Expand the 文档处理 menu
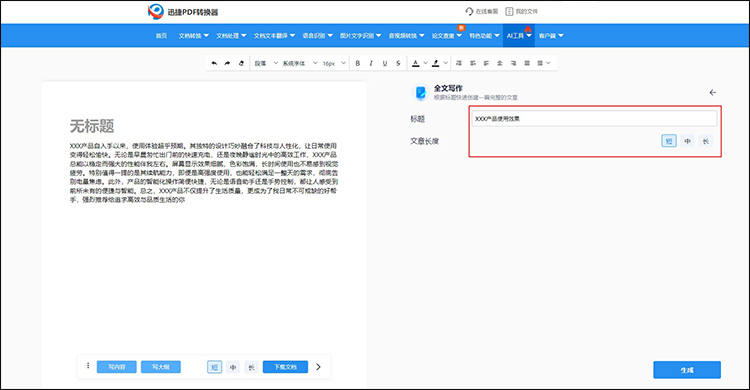Viewport: 750px width, 390px height. [x=231, y=35]
